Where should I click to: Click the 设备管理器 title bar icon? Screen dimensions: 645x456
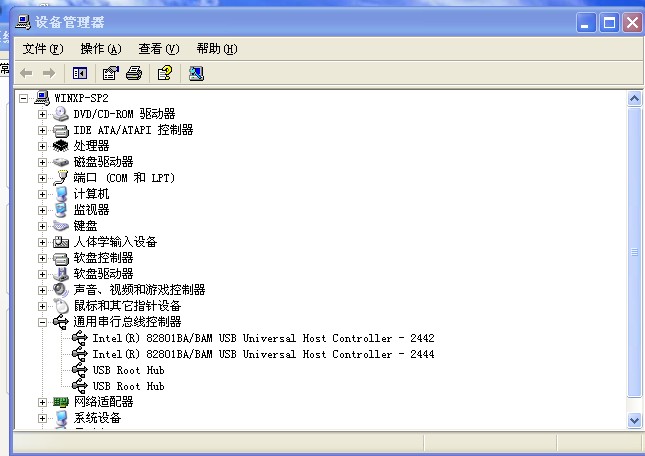coord(23,22)
